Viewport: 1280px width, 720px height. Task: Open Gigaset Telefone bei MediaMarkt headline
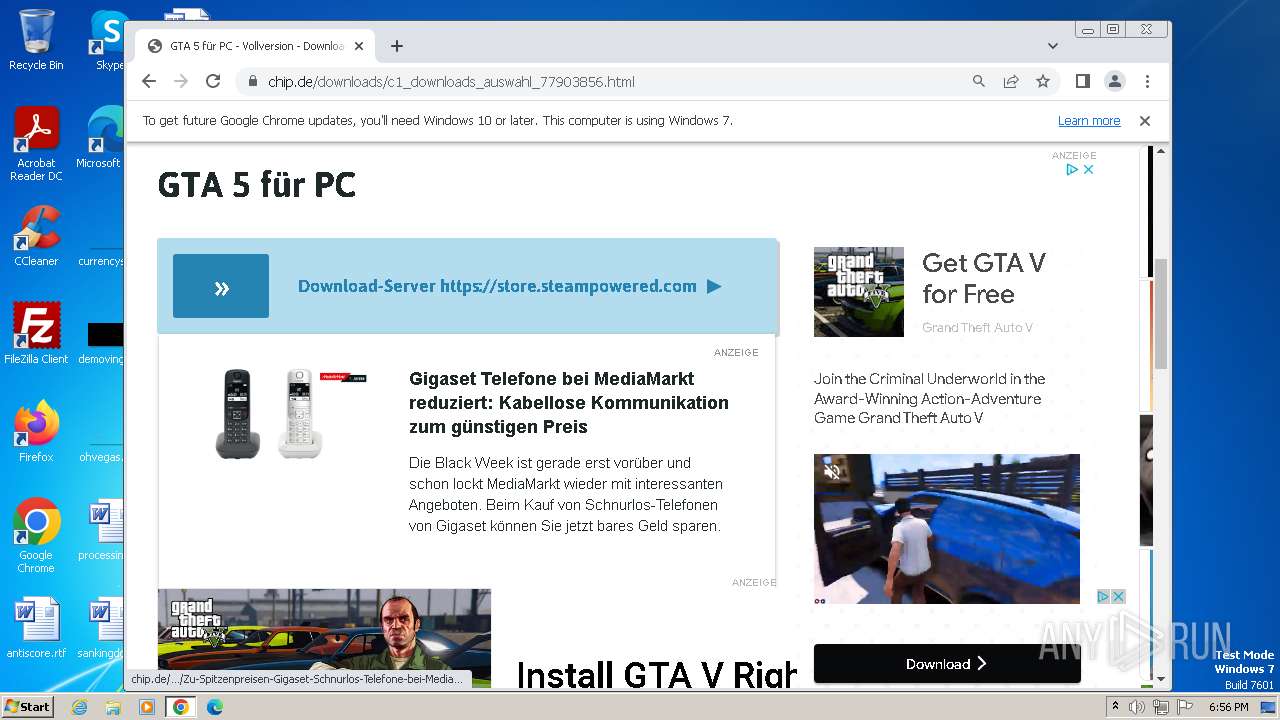tap(569, 403)
